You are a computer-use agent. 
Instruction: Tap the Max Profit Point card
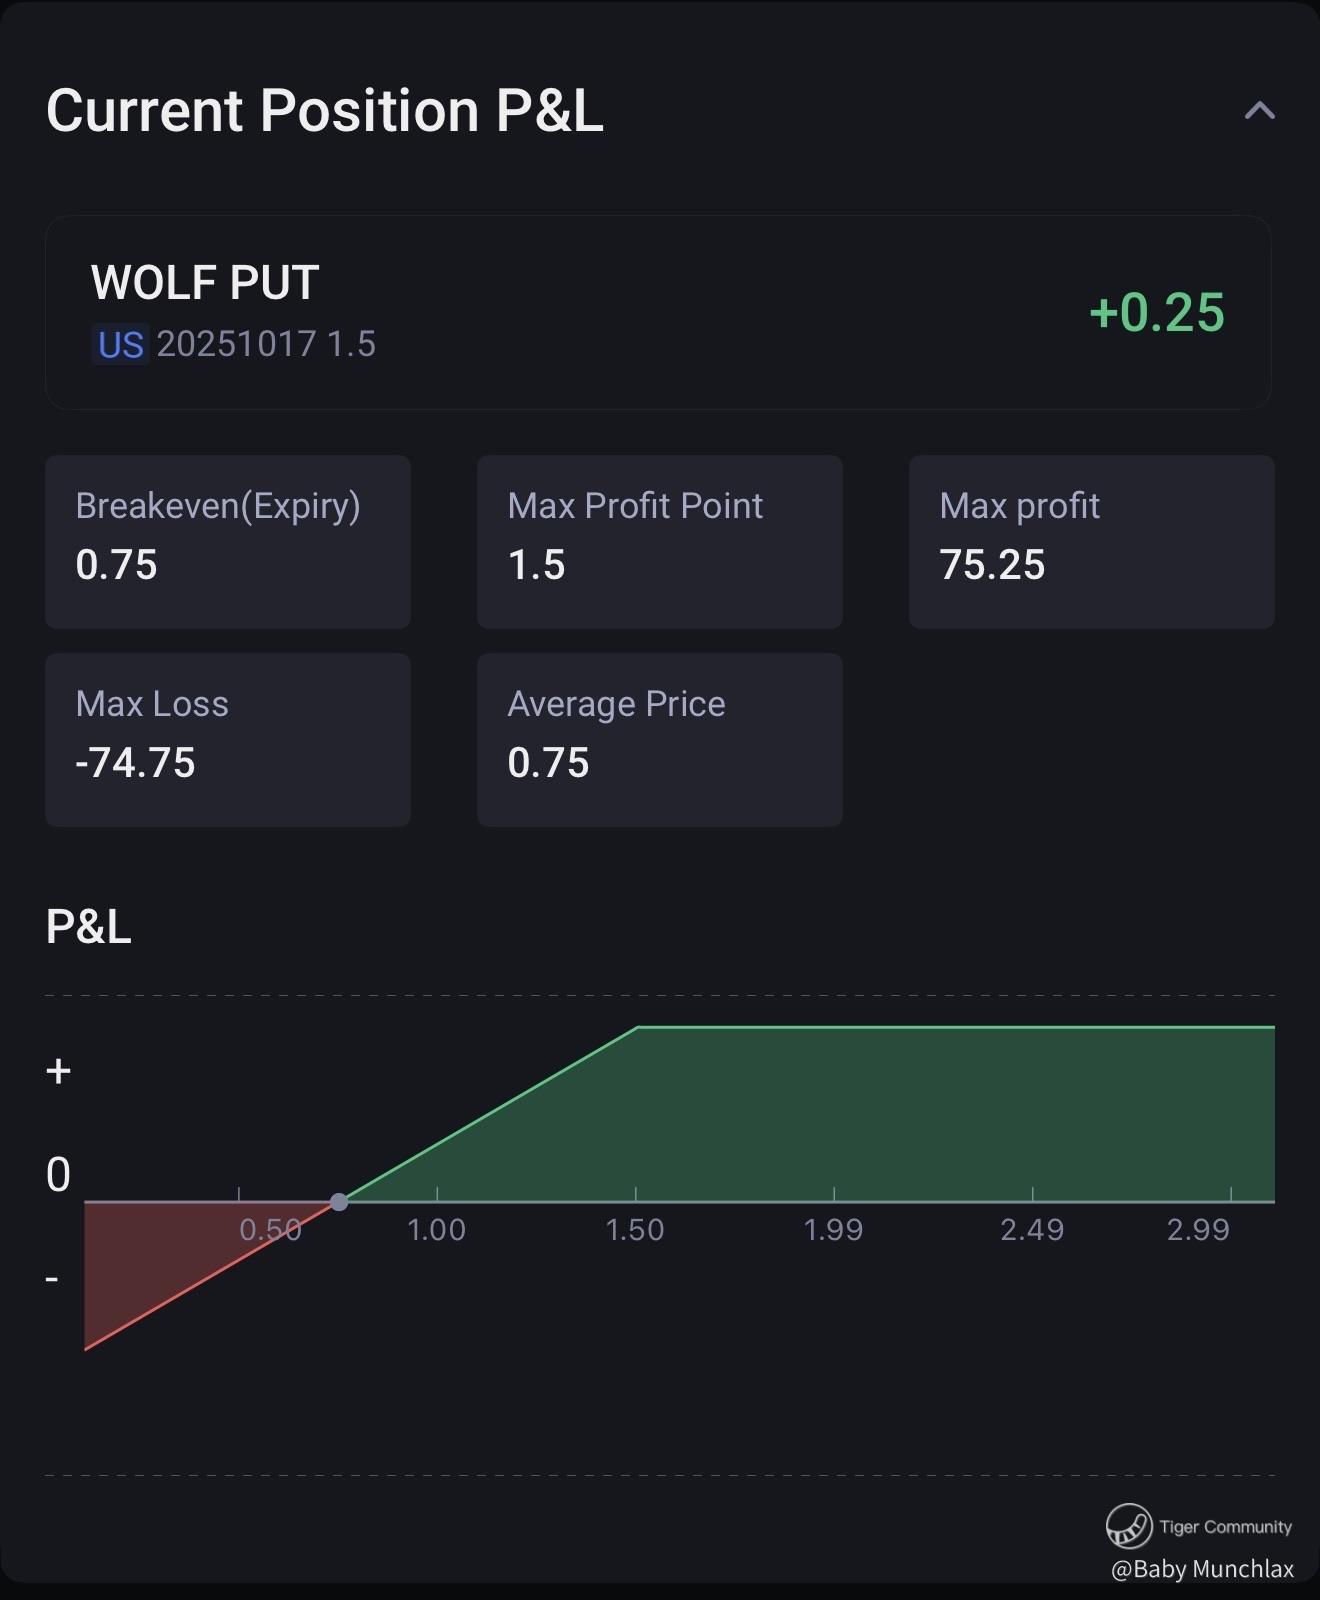point(659,541)
